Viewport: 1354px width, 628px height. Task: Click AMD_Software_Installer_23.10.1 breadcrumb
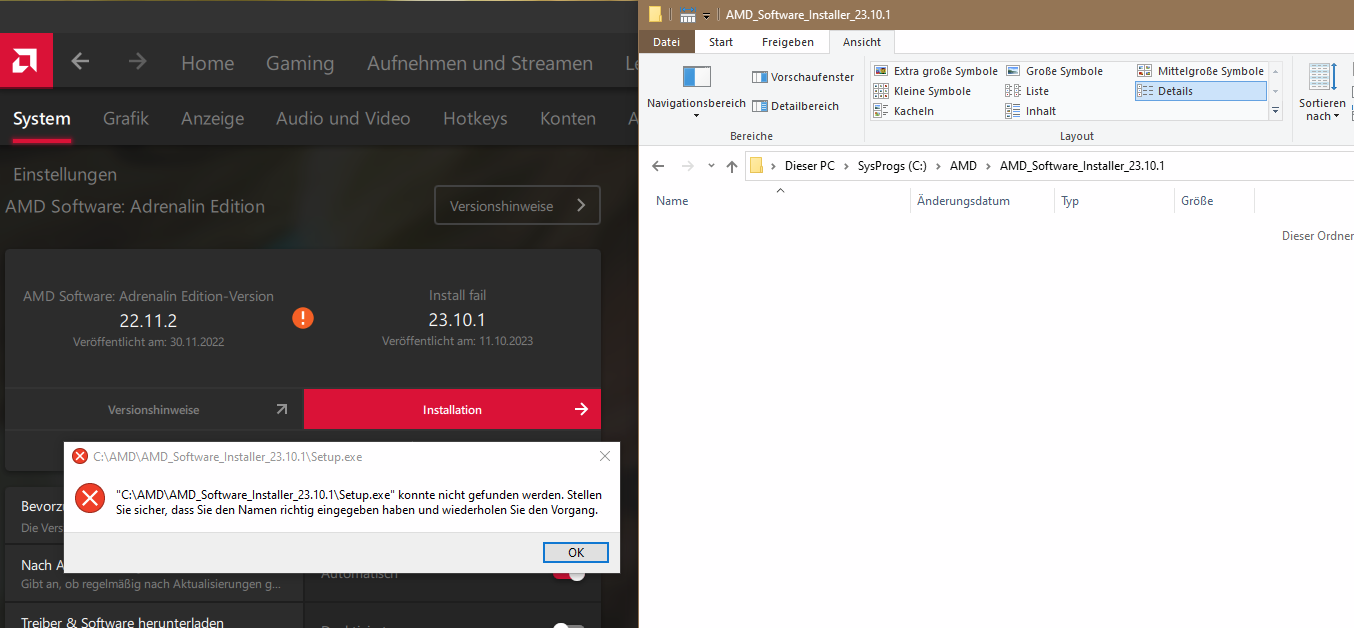point(1082,166)
